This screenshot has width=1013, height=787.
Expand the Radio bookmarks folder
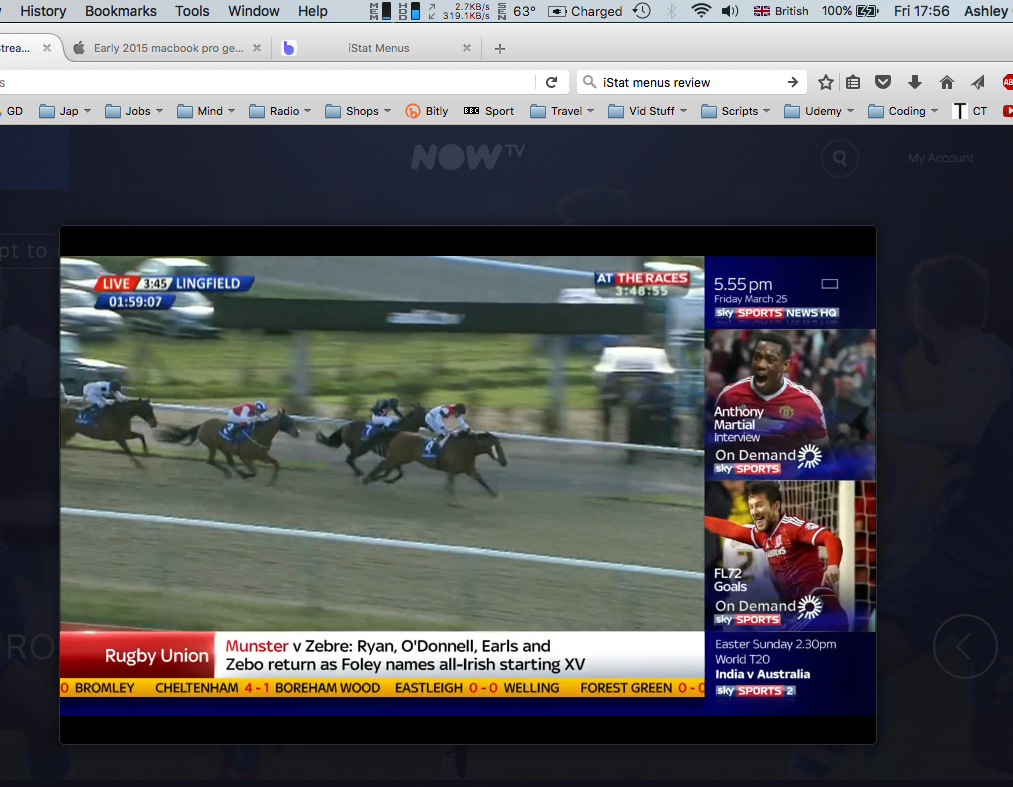(280, 111)
